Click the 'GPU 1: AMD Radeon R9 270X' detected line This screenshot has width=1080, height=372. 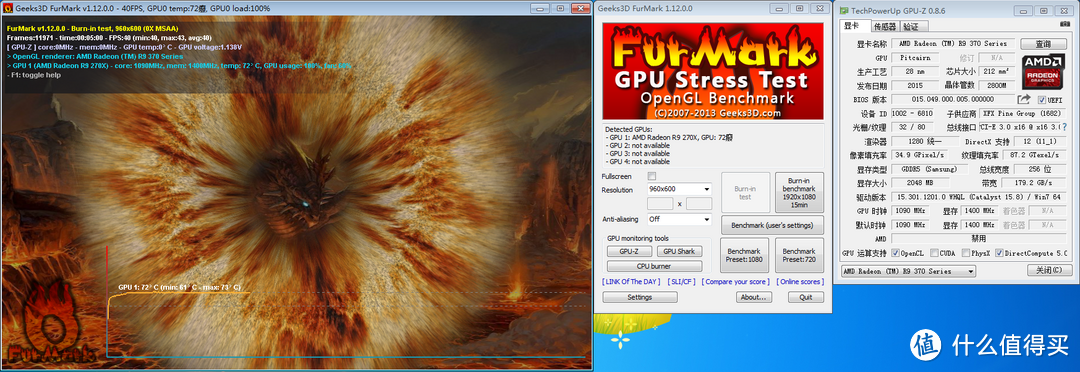669,138
